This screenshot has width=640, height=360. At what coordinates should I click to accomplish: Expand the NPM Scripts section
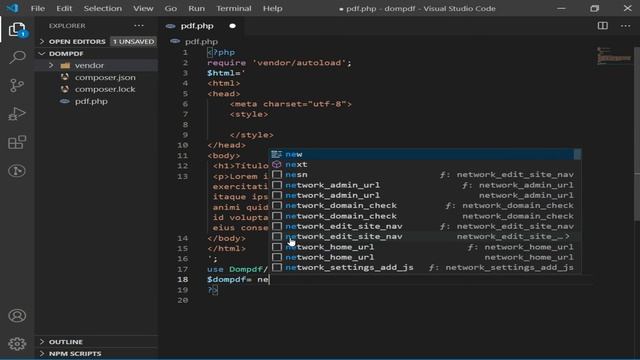tap(42, 353)
